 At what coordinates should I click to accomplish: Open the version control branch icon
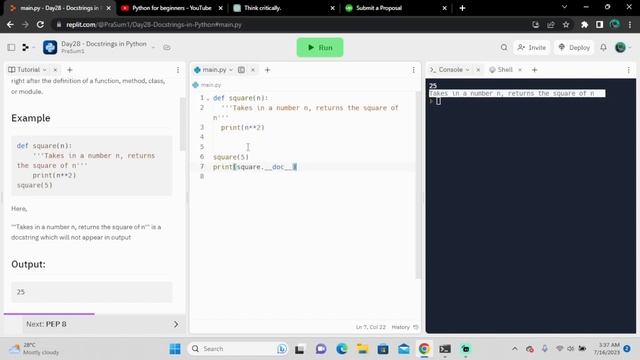point(25,47)
